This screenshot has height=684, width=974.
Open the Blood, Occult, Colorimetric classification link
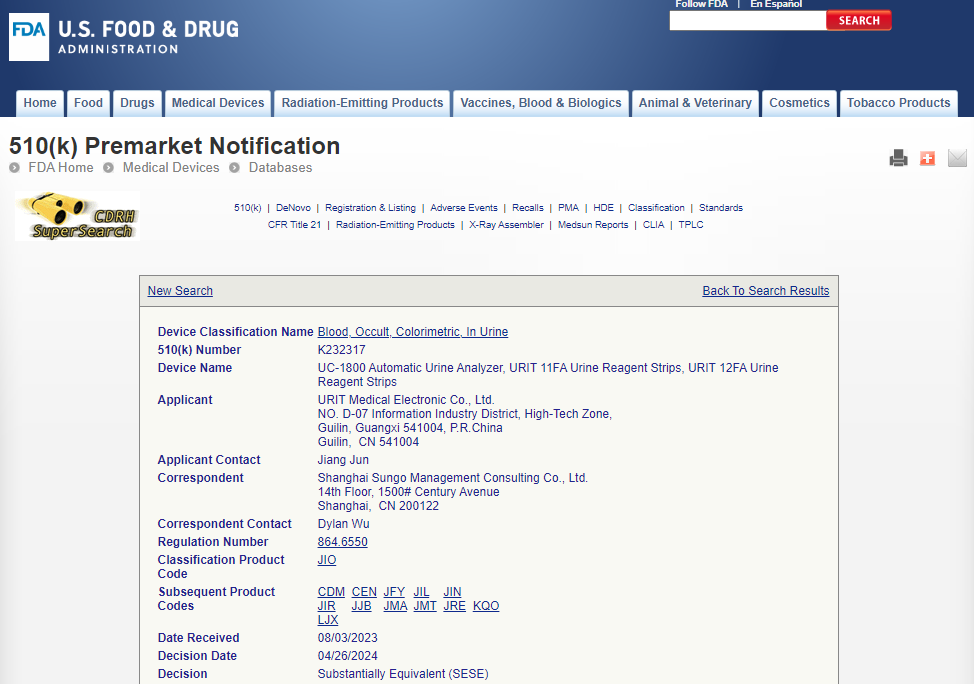point(412,332)
